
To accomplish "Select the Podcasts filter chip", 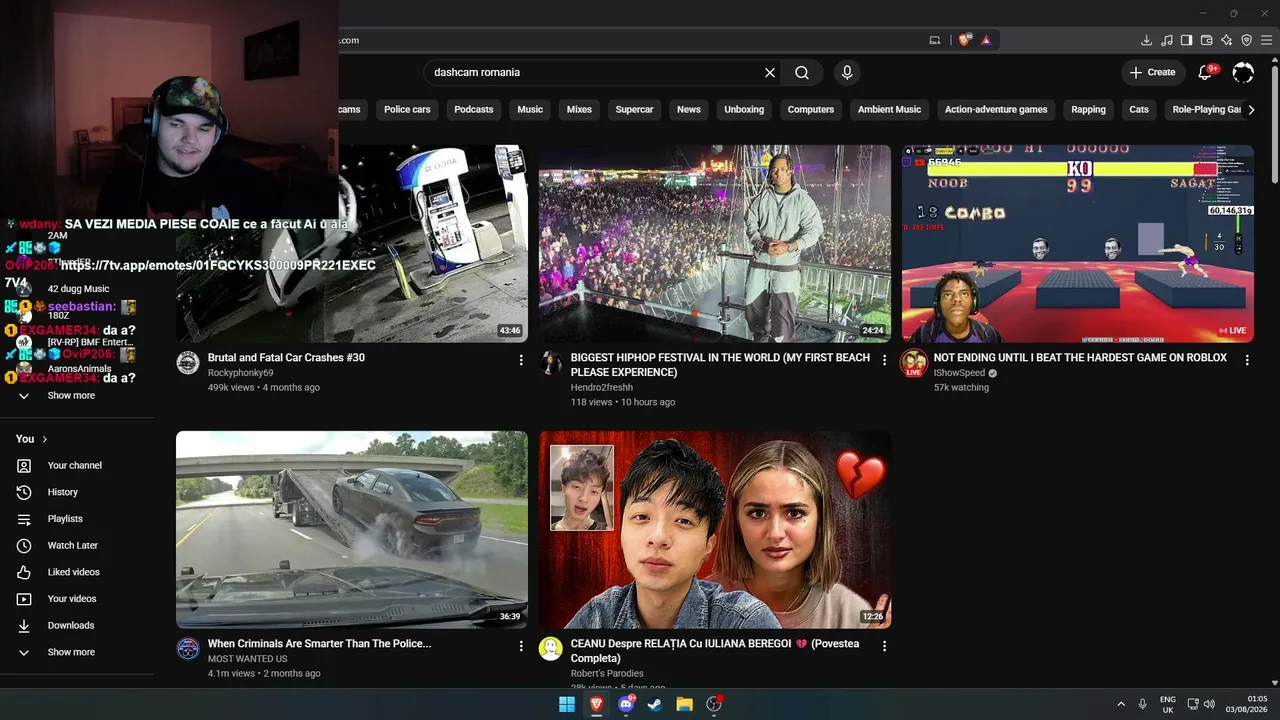I will point(474,110).
